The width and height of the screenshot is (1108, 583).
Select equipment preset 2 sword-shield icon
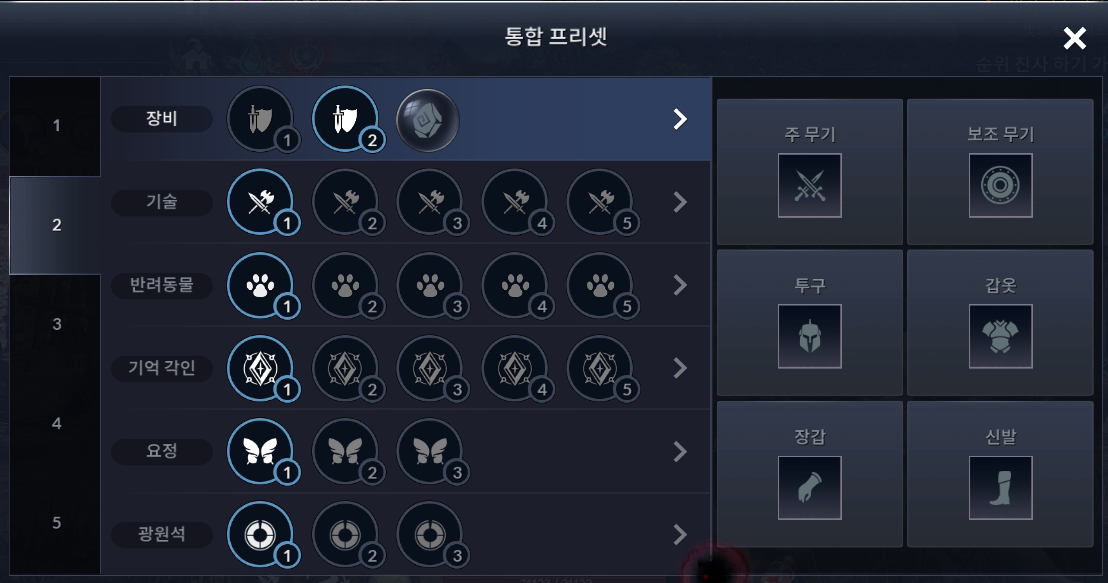click(x=346, y=119)
